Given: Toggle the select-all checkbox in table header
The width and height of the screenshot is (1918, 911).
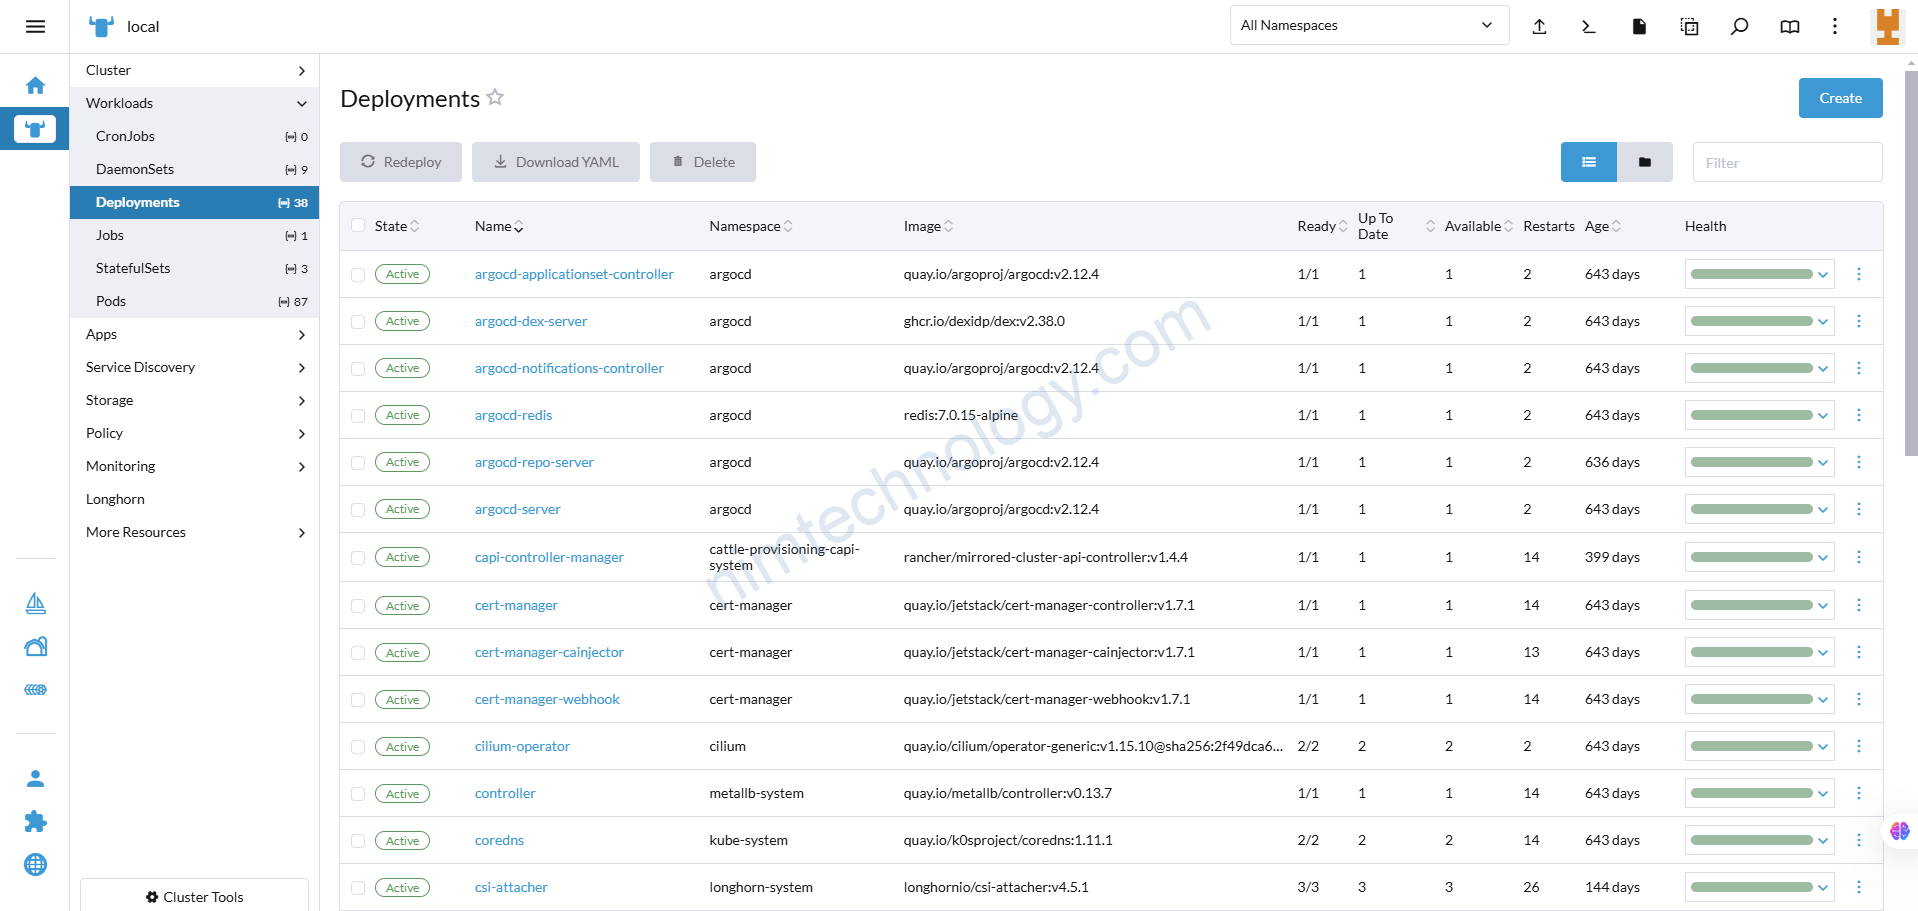Looking at the screenshot, I should [x=358, y=226].
